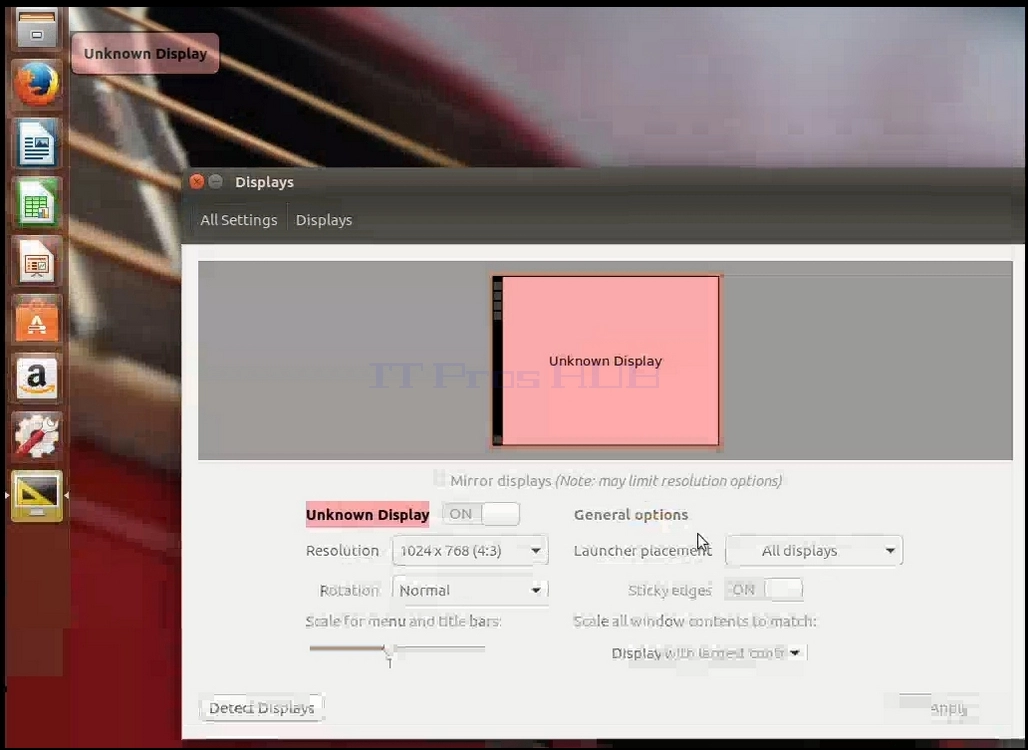Open LibreOffice Impress from the launcher
This screenshot has height=750, width=1028.
(37, 261)
